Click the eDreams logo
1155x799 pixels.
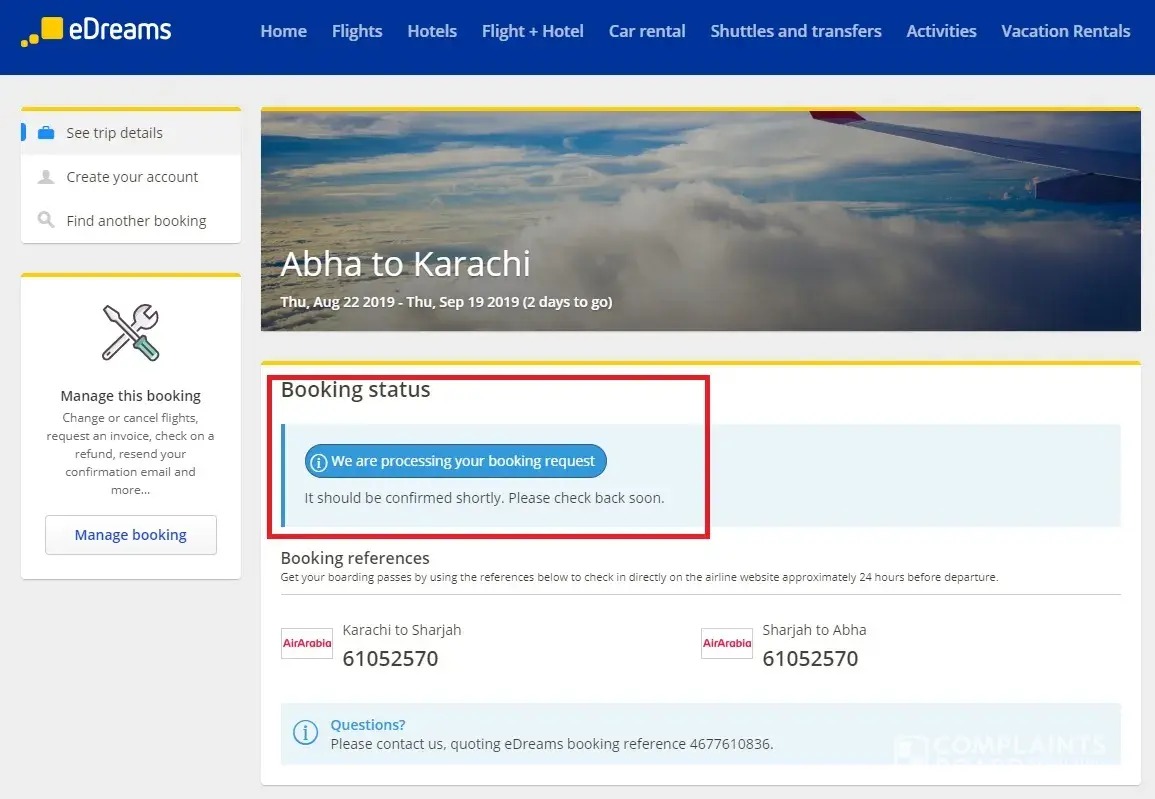click(96, 31)
